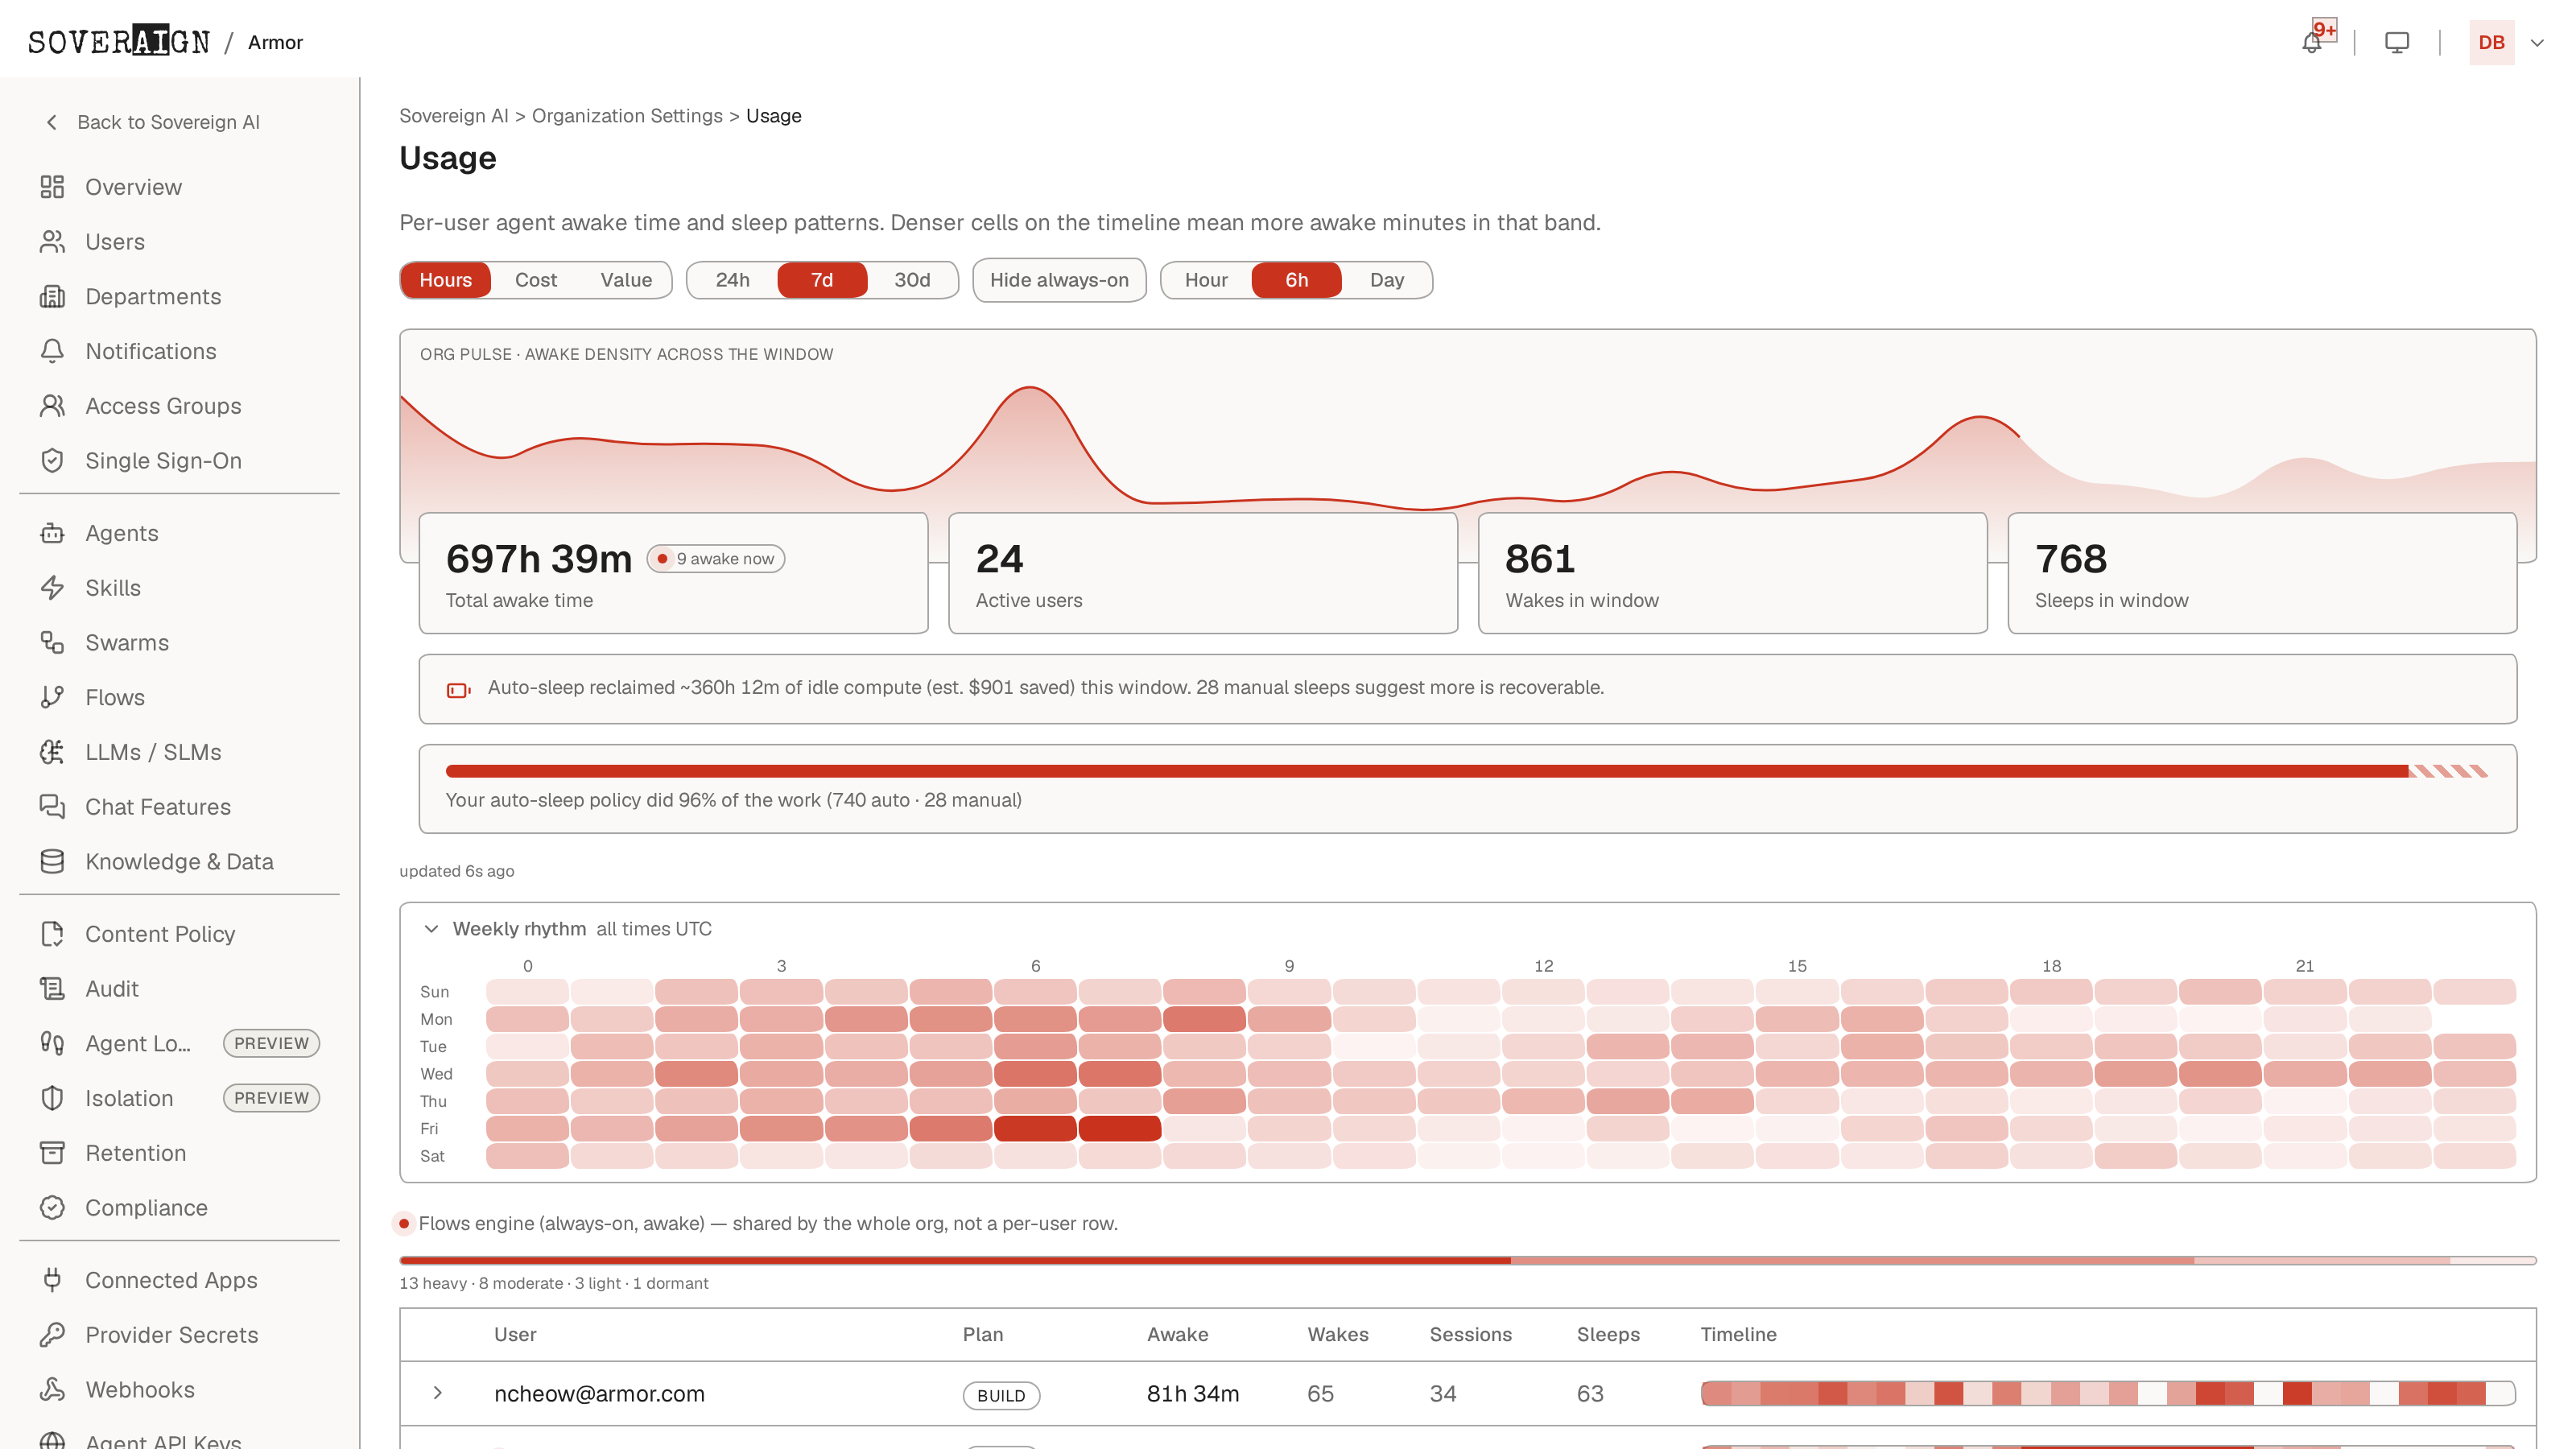Click the auto-sleep policy progress bar
Image resolution: width=2576 pixels, height=1449 pixels.
[x=1467, y=771]
